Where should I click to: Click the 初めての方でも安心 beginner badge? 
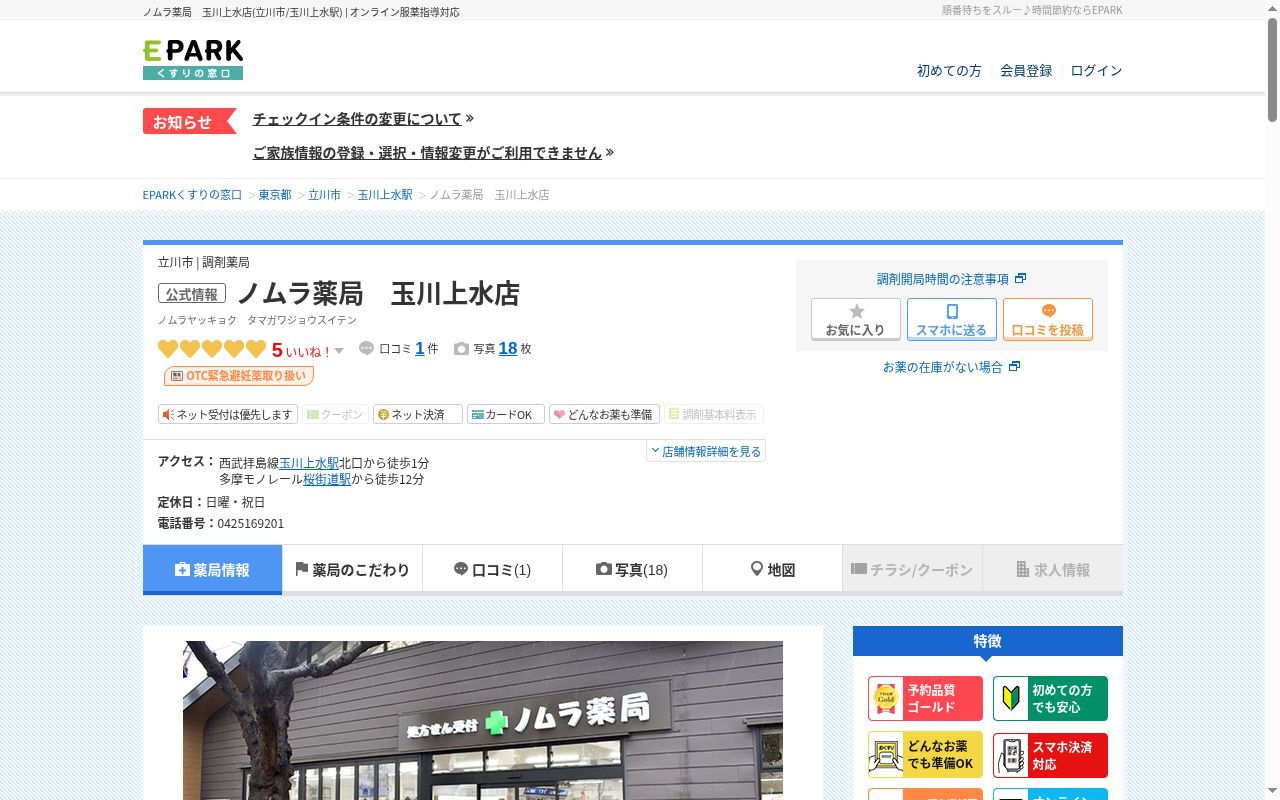pyautogui.click(x=1050, y=698)
